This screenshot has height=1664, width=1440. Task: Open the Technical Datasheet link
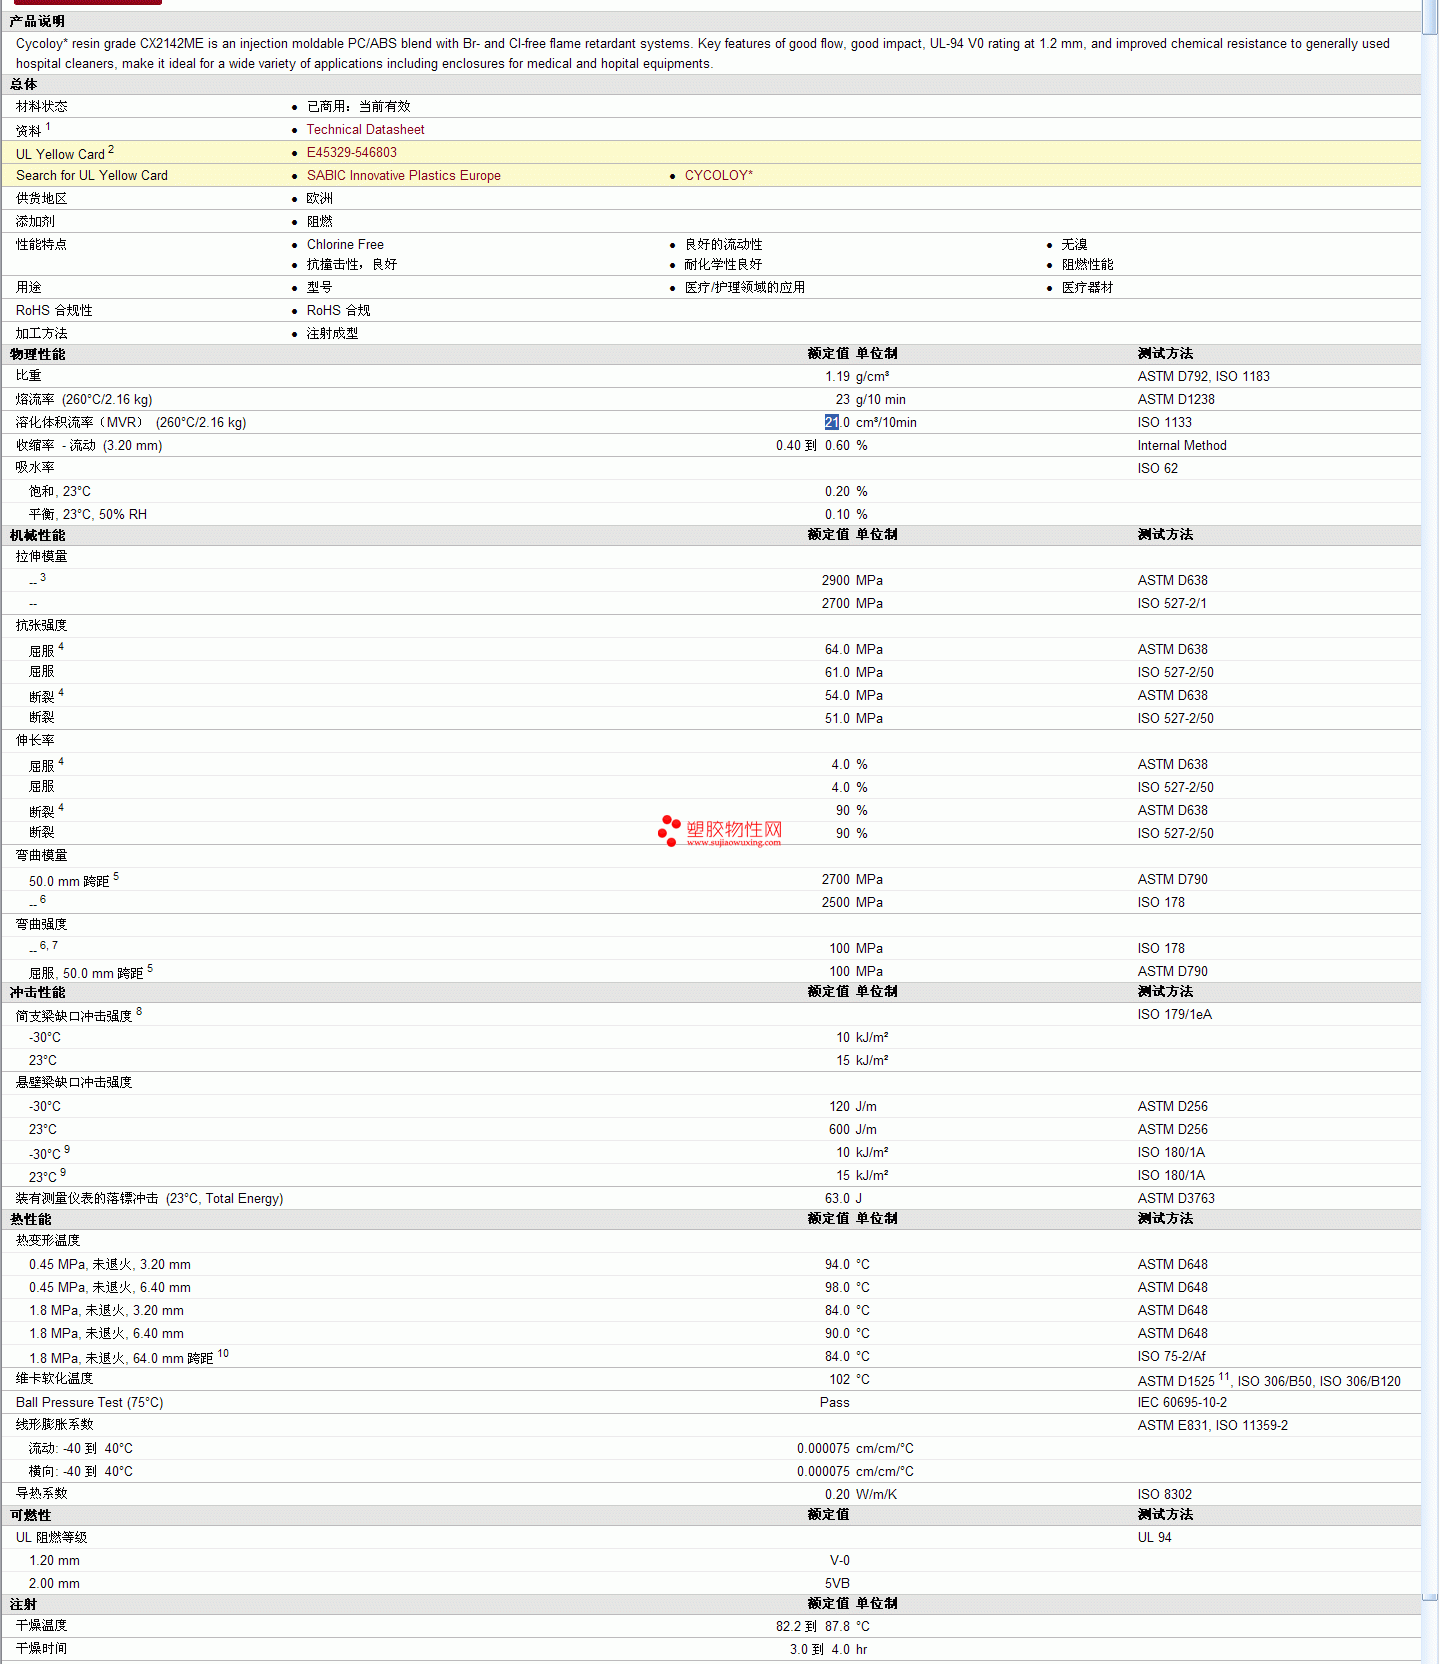pyautogui.click(x=365, y=129)
